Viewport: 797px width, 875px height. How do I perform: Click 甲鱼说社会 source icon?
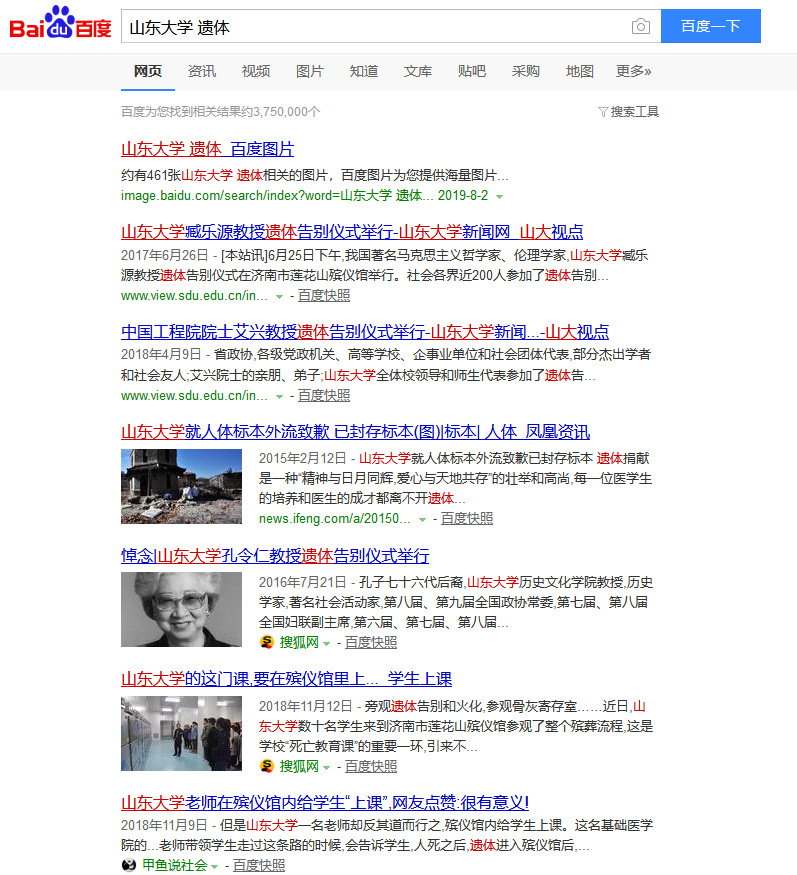coord(129,865)
